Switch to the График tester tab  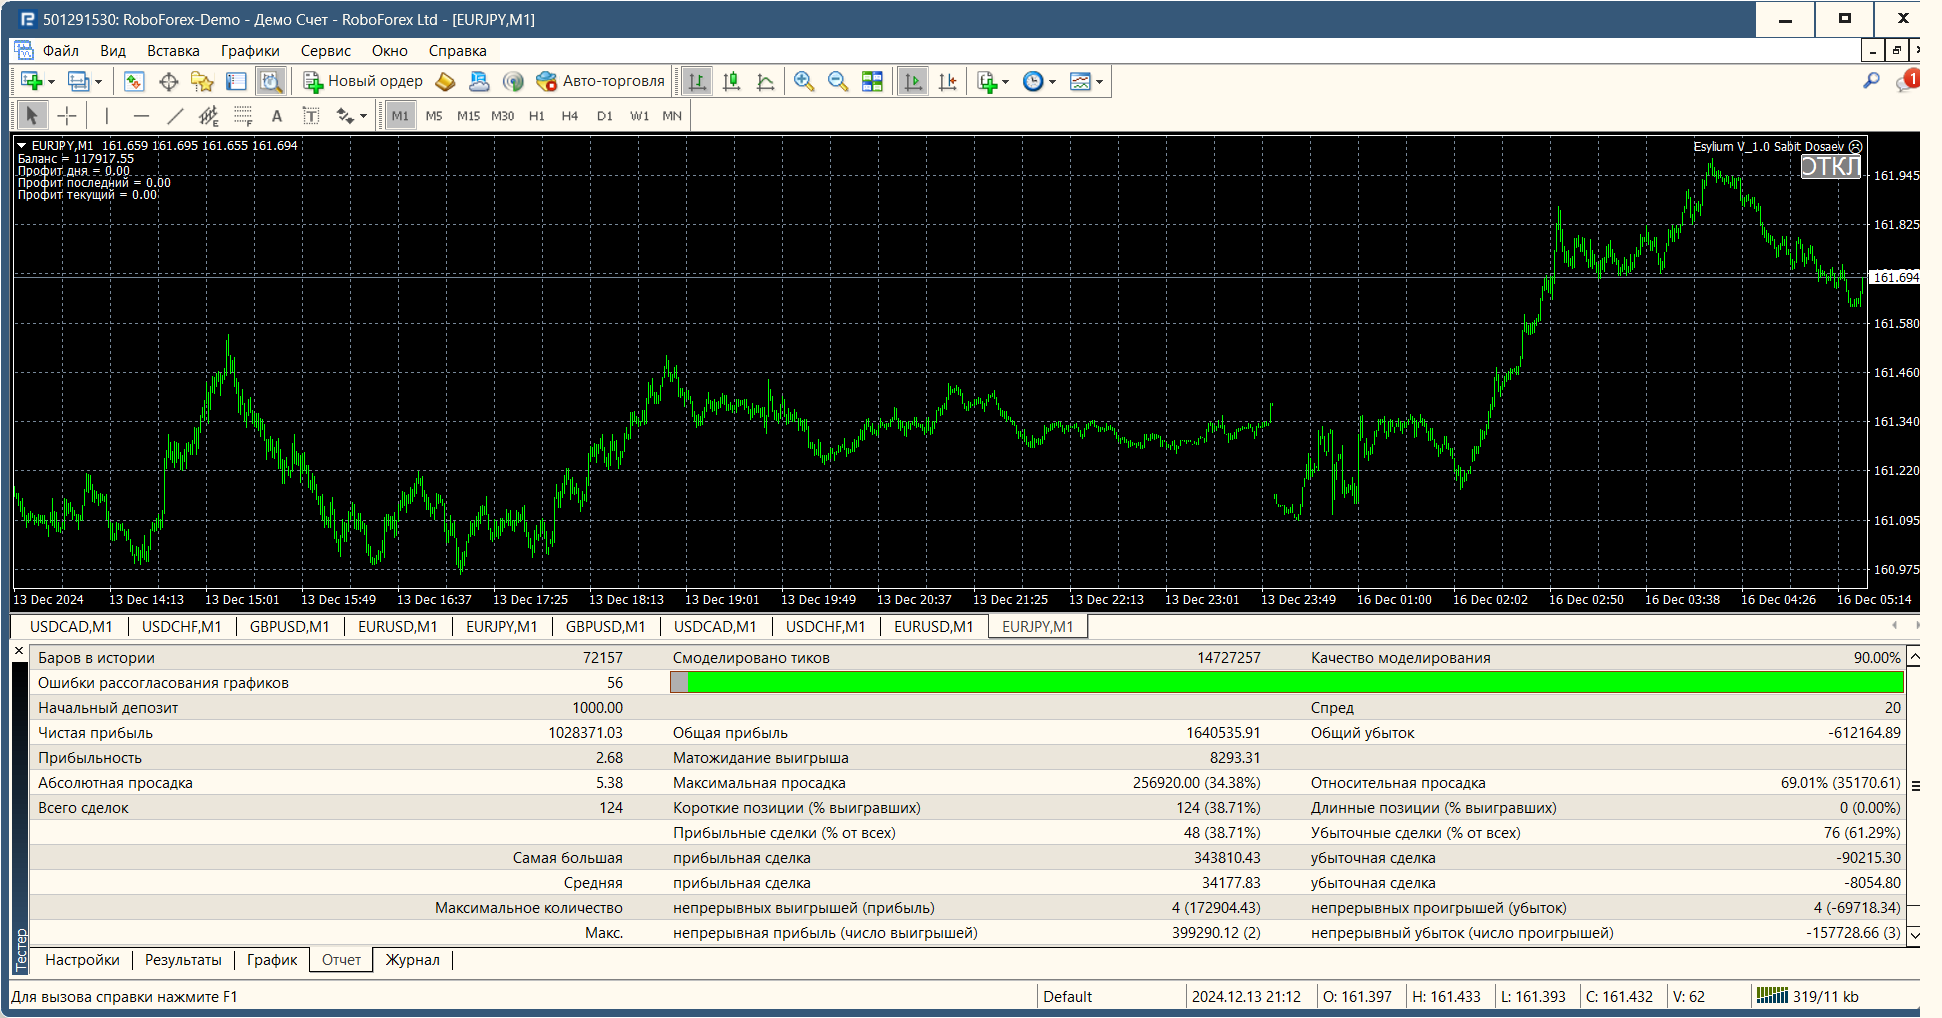[272, 960]
